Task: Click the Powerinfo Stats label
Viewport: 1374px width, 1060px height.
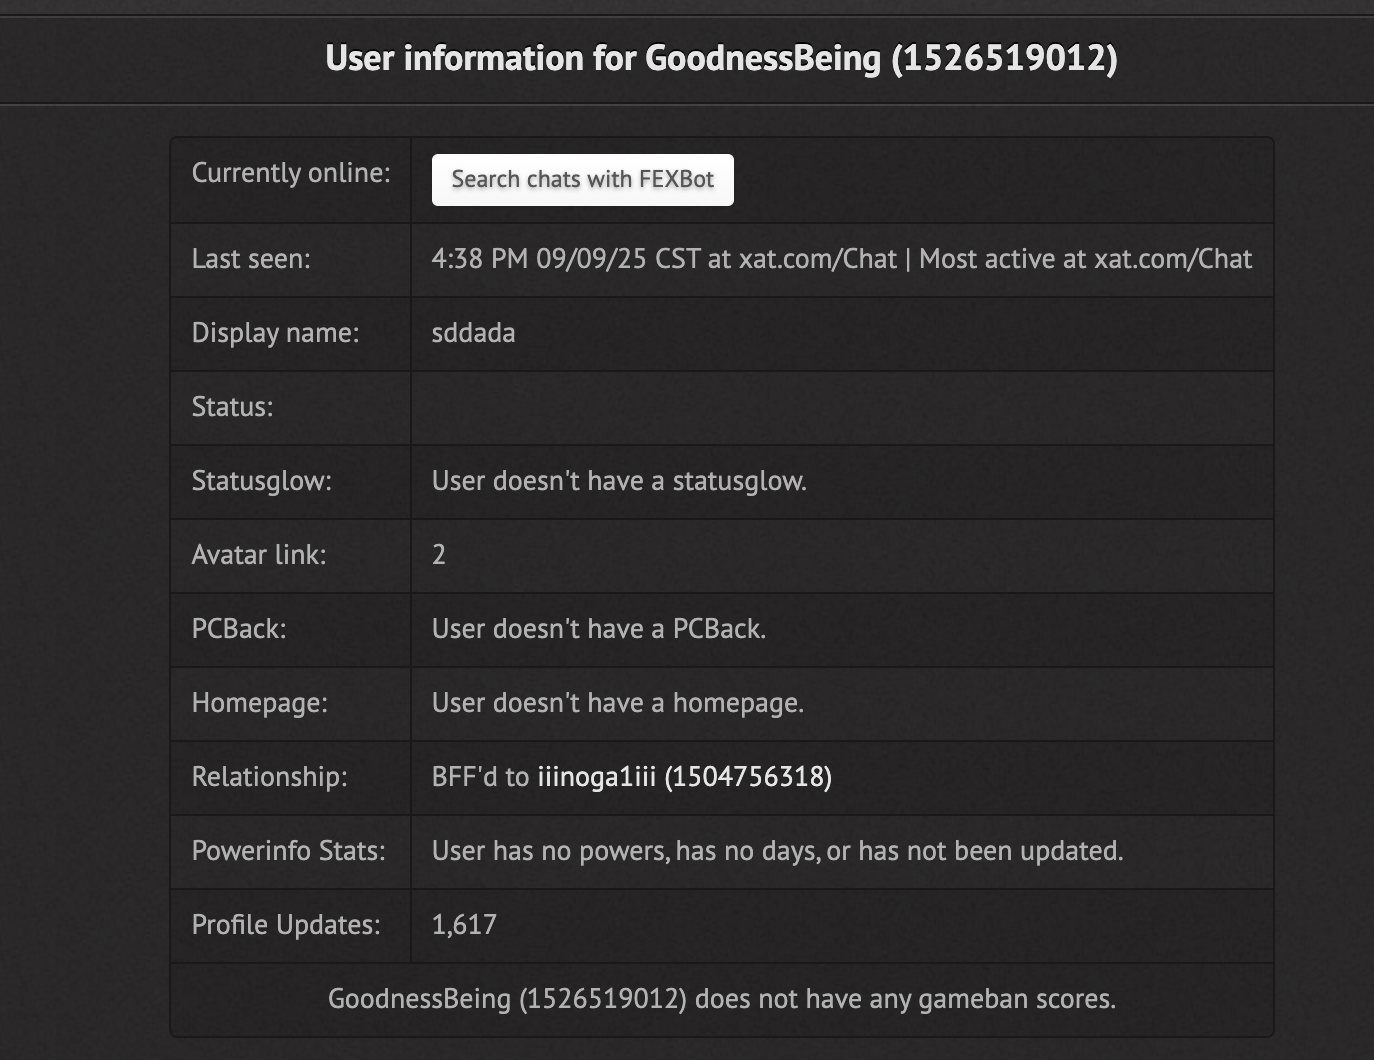Action: click(x=288, y=851)
